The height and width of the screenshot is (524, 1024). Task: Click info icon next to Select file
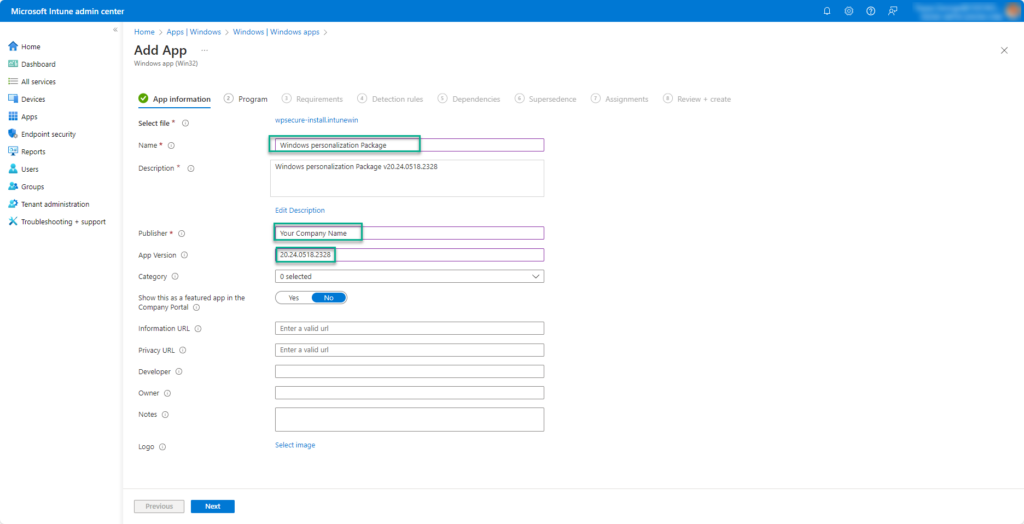pyautogui.click(x=185, y=123)
